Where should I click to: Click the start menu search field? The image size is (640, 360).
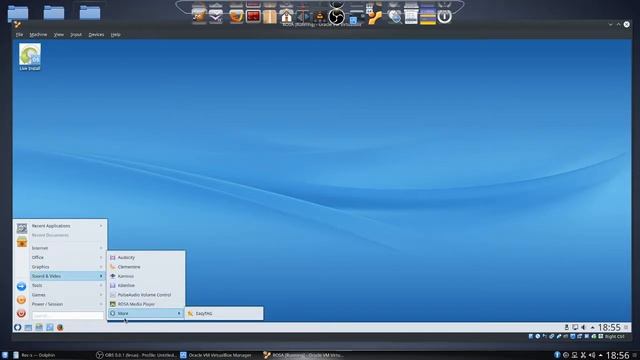coord(68,316)
